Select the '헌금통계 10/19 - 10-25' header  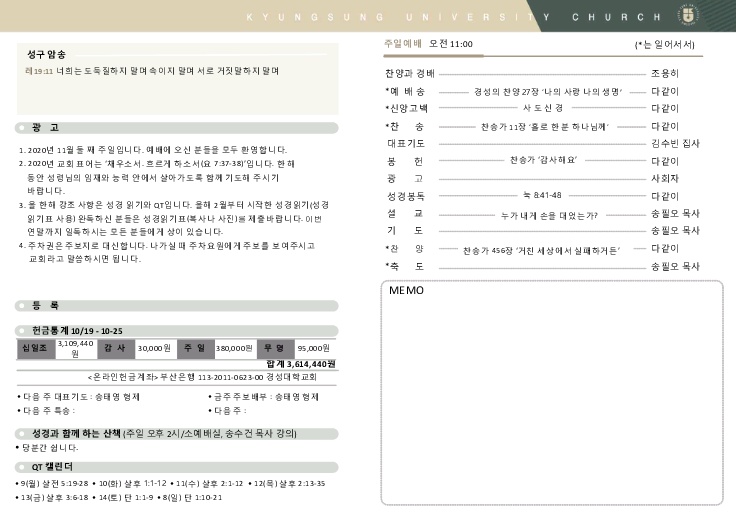(176, 330)
